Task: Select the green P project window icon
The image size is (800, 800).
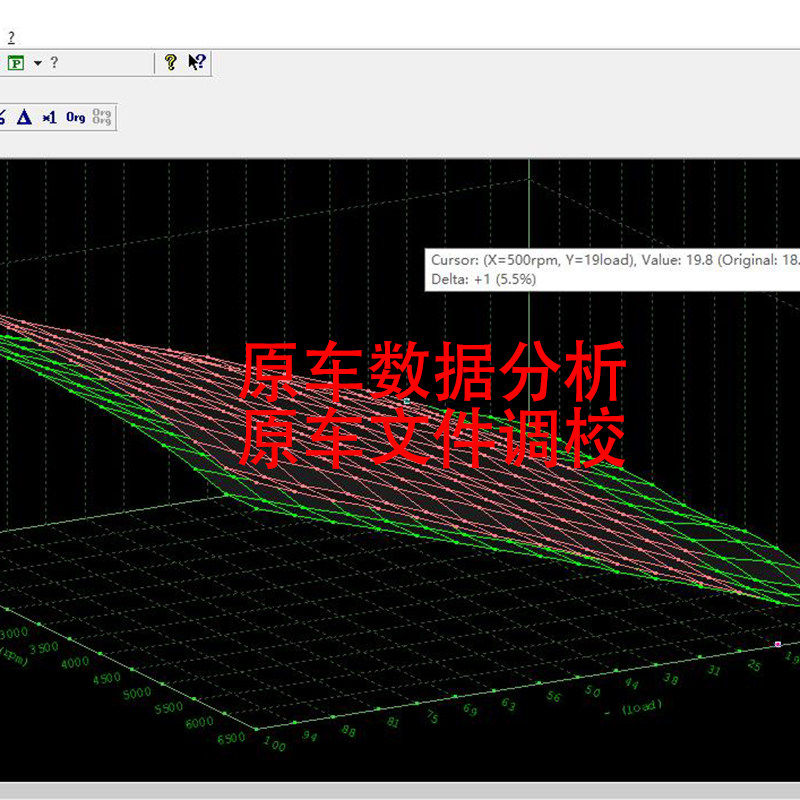Action: point(16,63)
